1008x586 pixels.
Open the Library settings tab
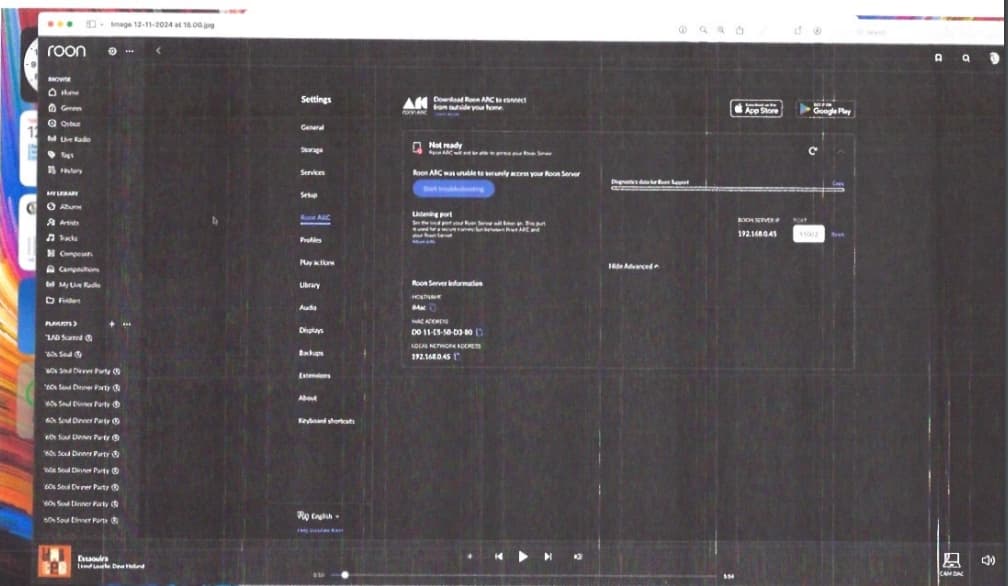tap(309, 285)
